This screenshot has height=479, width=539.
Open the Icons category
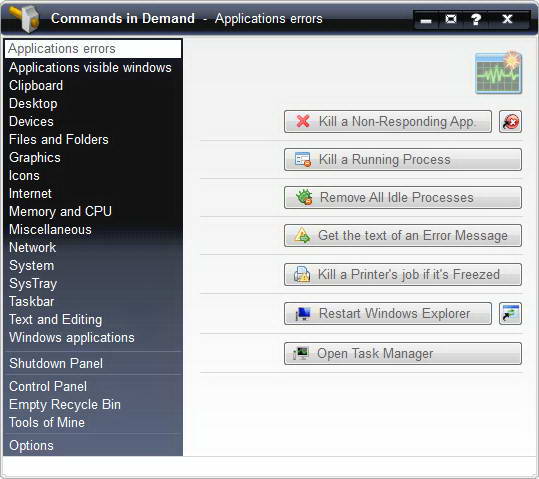[x=93, y=175]
